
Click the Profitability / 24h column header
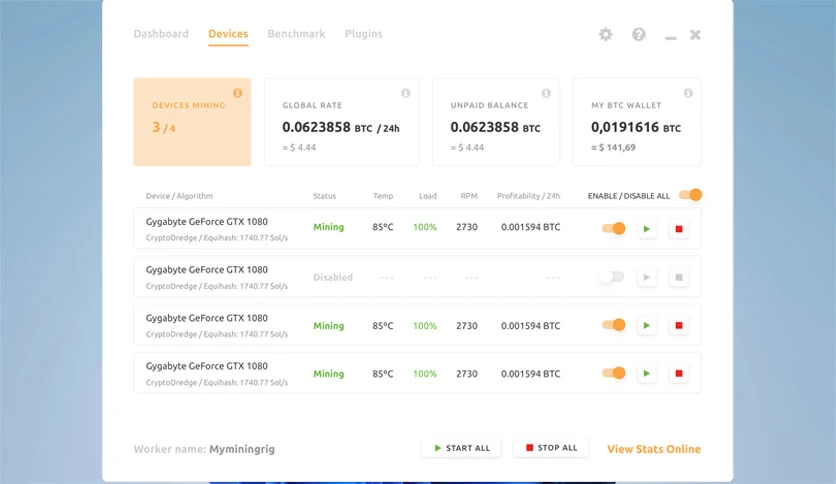(528, 196)
